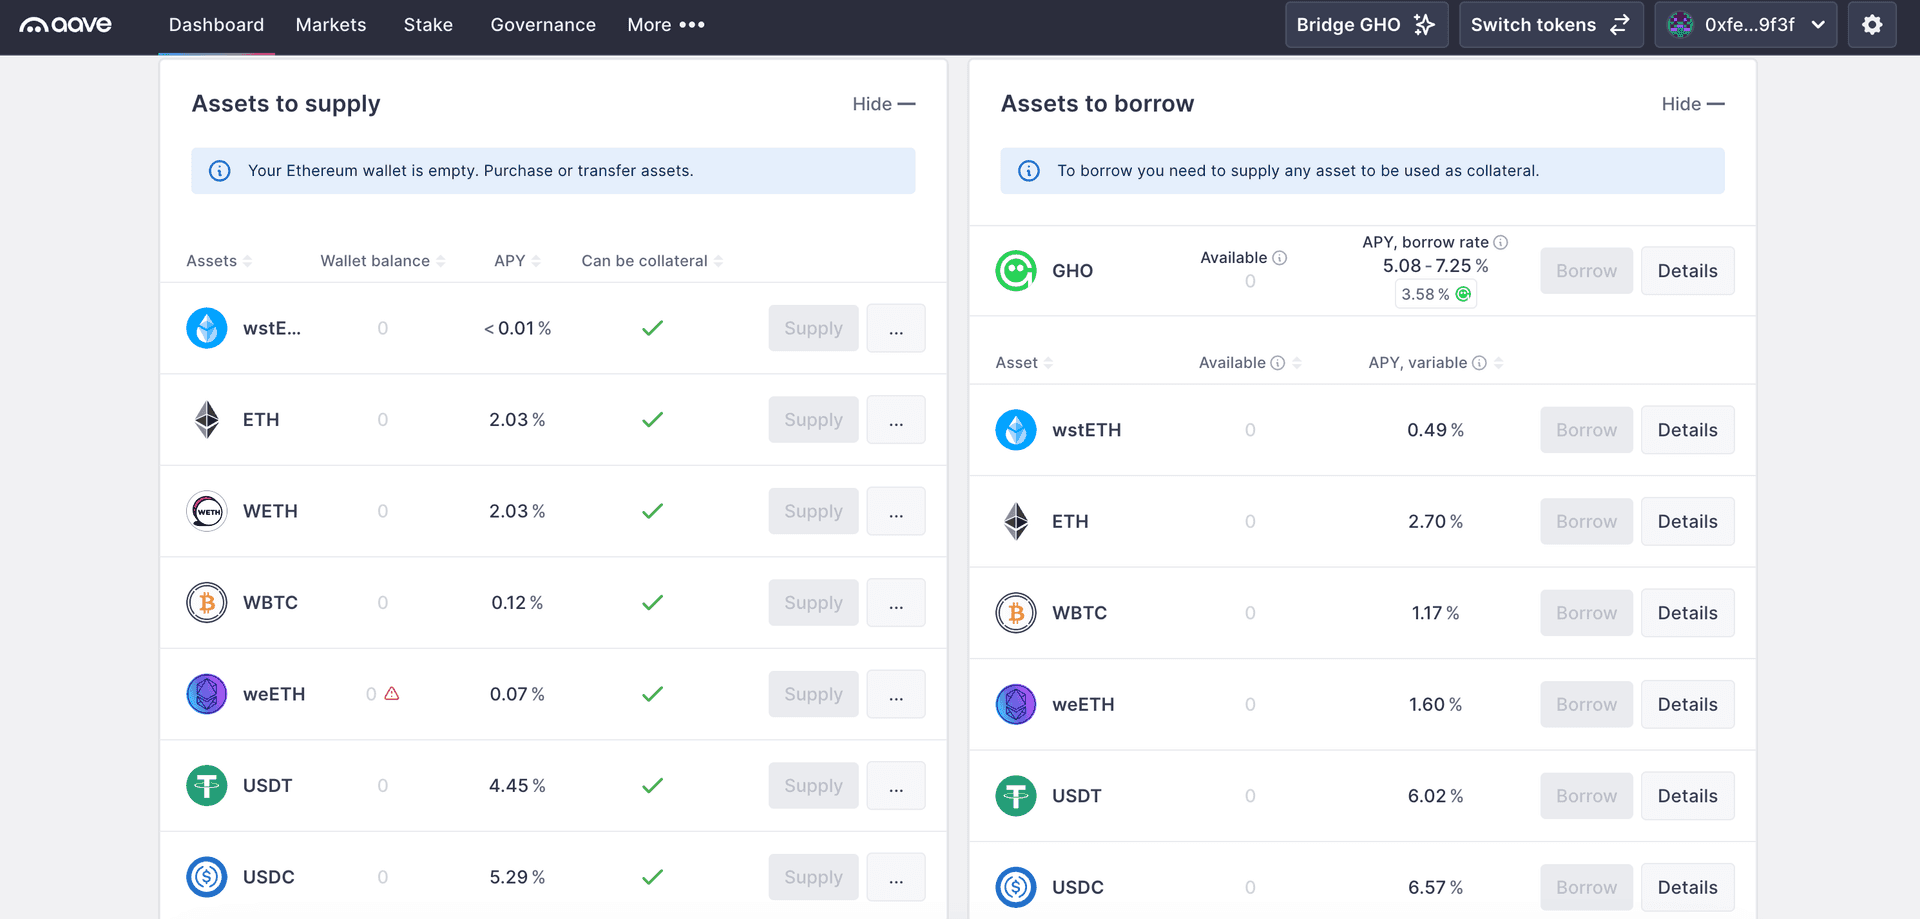The image size is (1920, 919).
Task: Expand the 0xfe...9f3f wallet dropdown
Action: [x=1746, y=25]
